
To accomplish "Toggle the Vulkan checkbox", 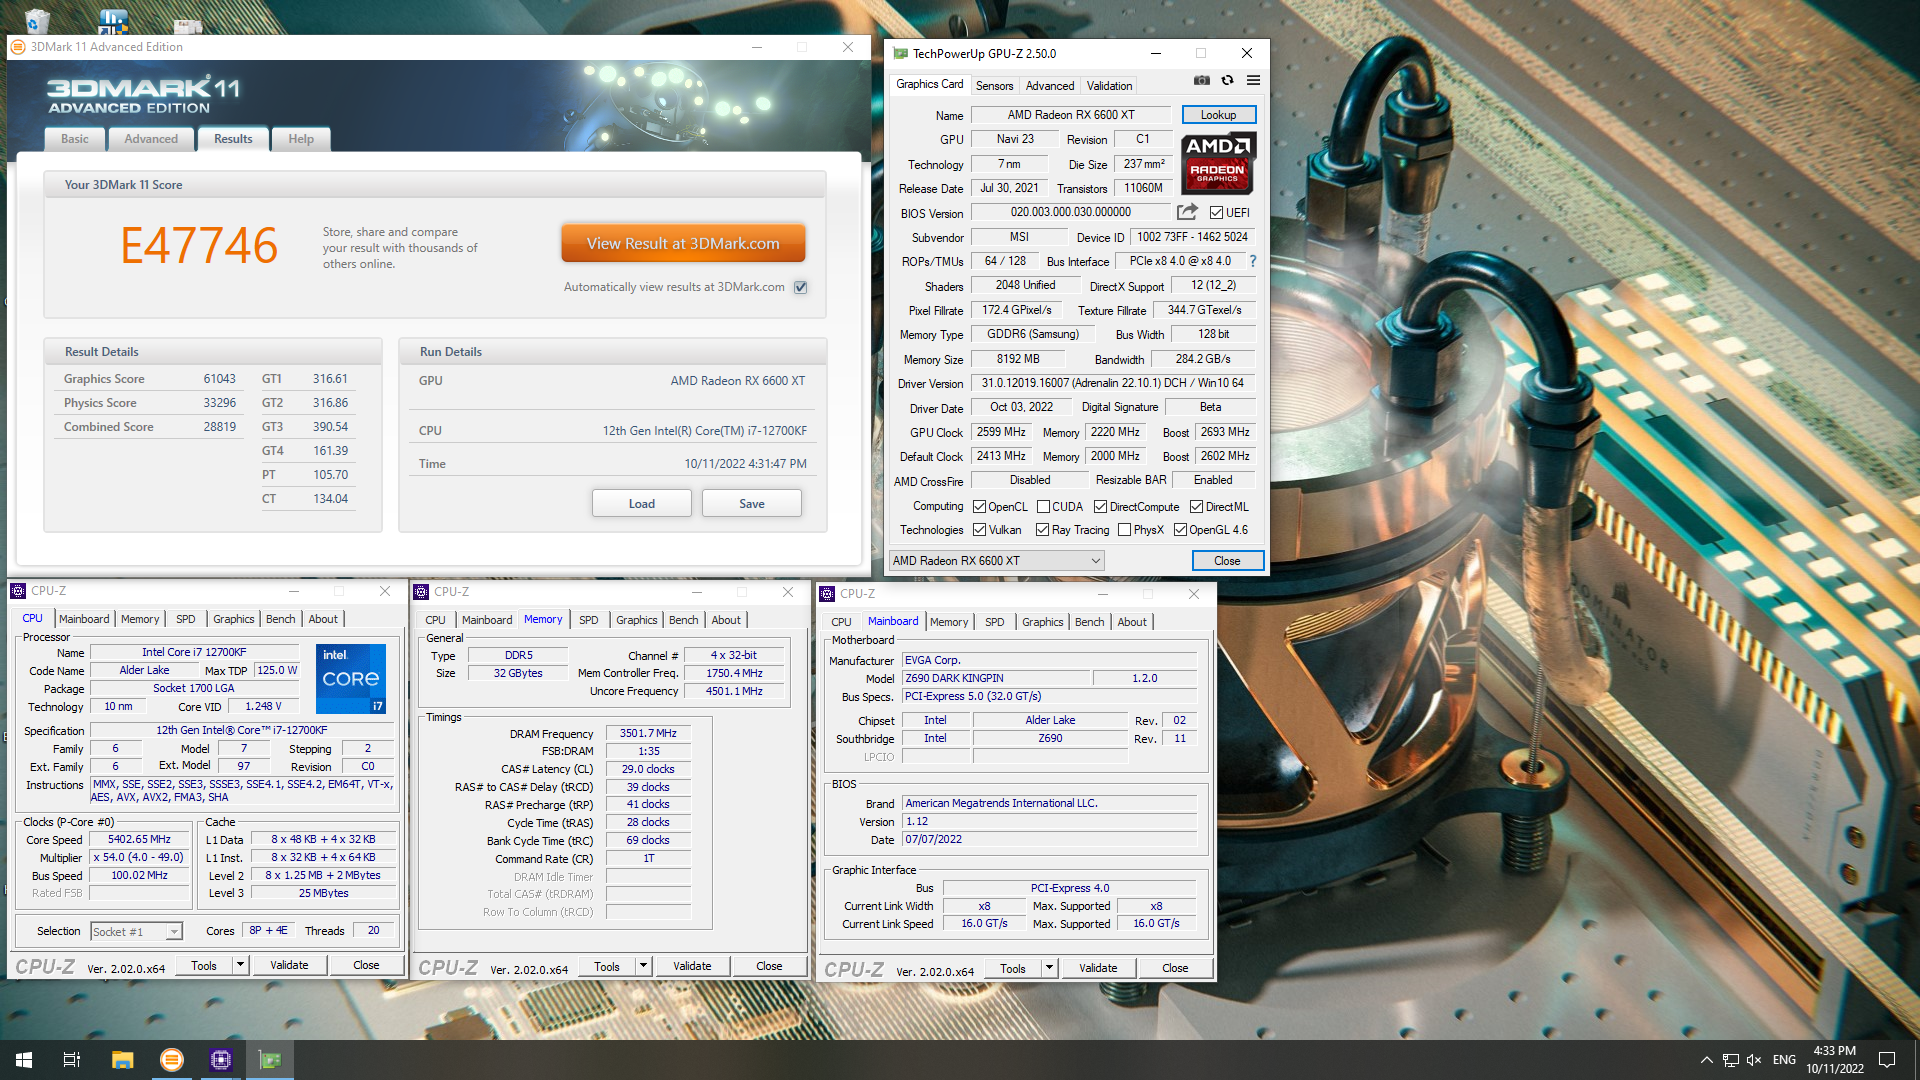I will [980, 530].
